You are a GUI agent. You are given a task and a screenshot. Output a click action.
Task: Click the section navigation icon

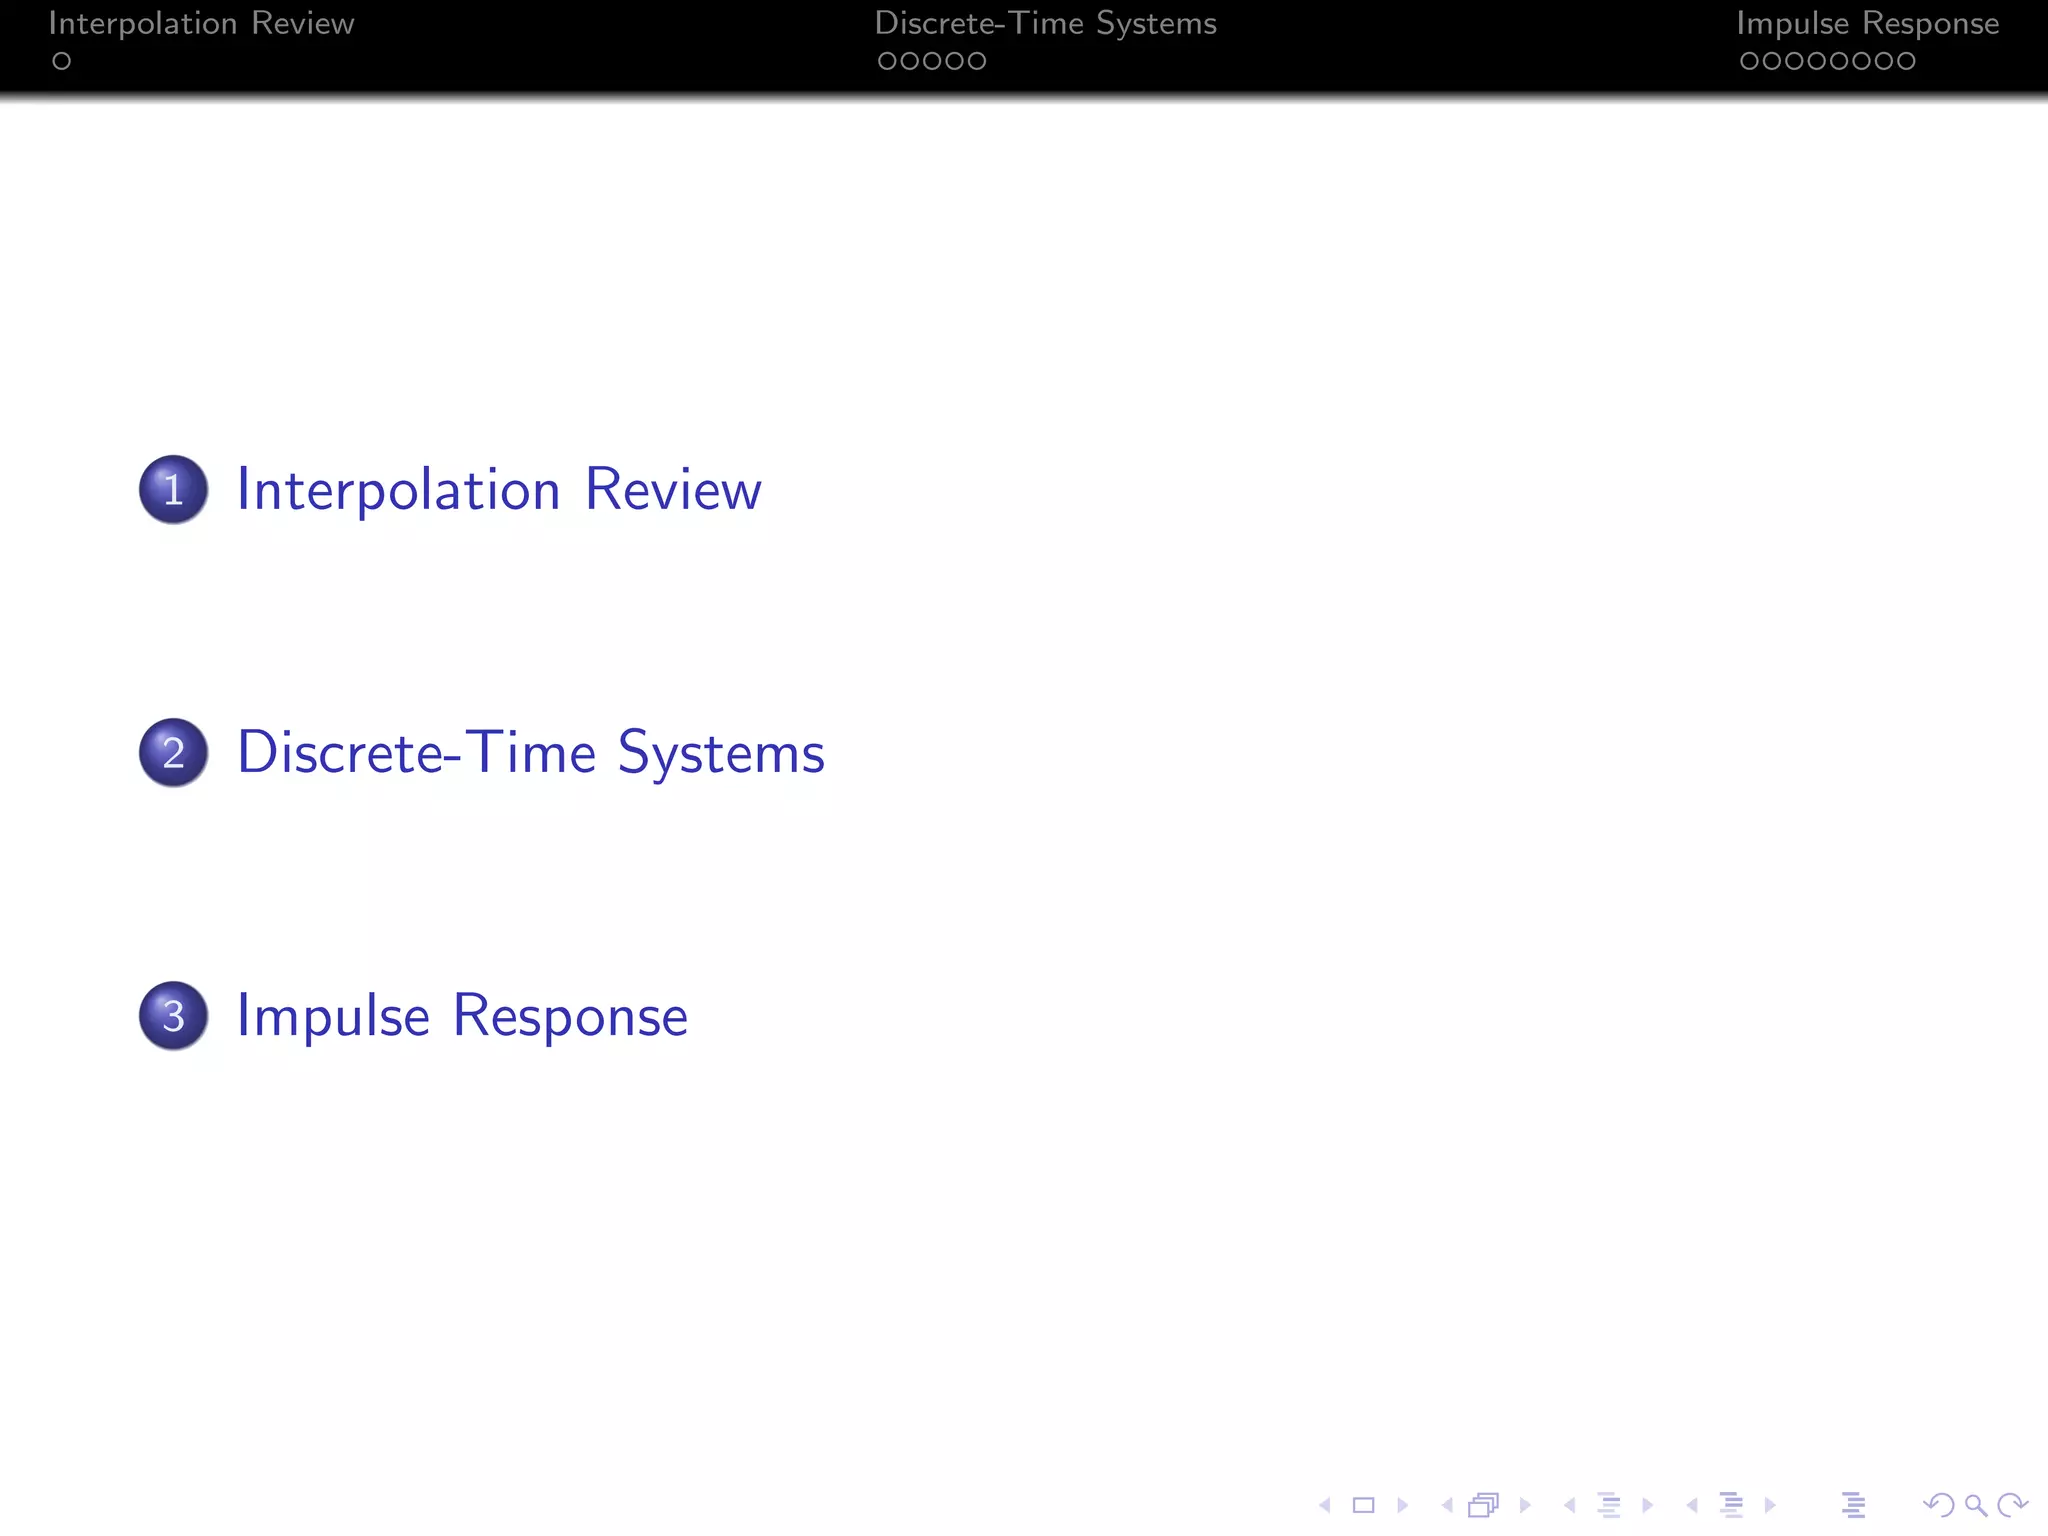click(x=1731, y=1505)
